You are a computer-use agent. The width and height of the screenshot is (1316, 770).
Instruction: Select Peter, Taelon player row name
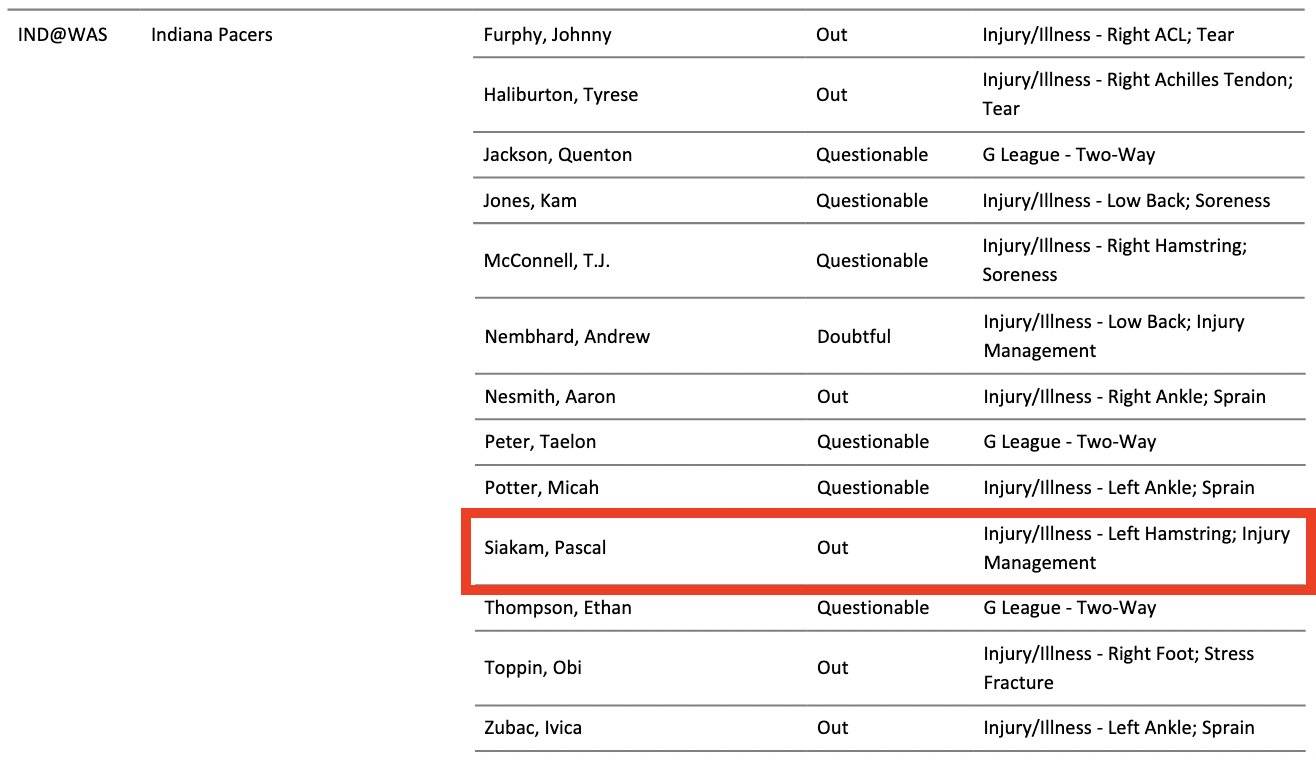(x=539, y=442)
